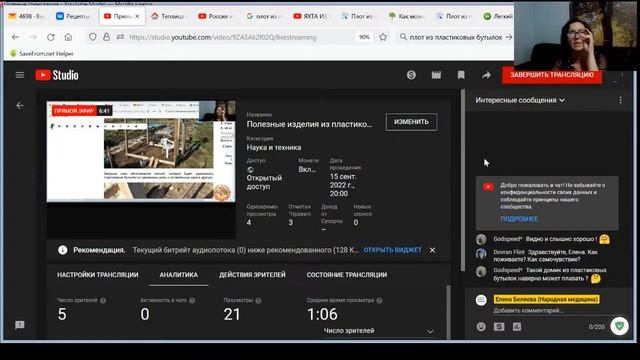This screenshot has width=640, height=360.
Task: Click the Изменить button
Action: (x=411, y=122)
